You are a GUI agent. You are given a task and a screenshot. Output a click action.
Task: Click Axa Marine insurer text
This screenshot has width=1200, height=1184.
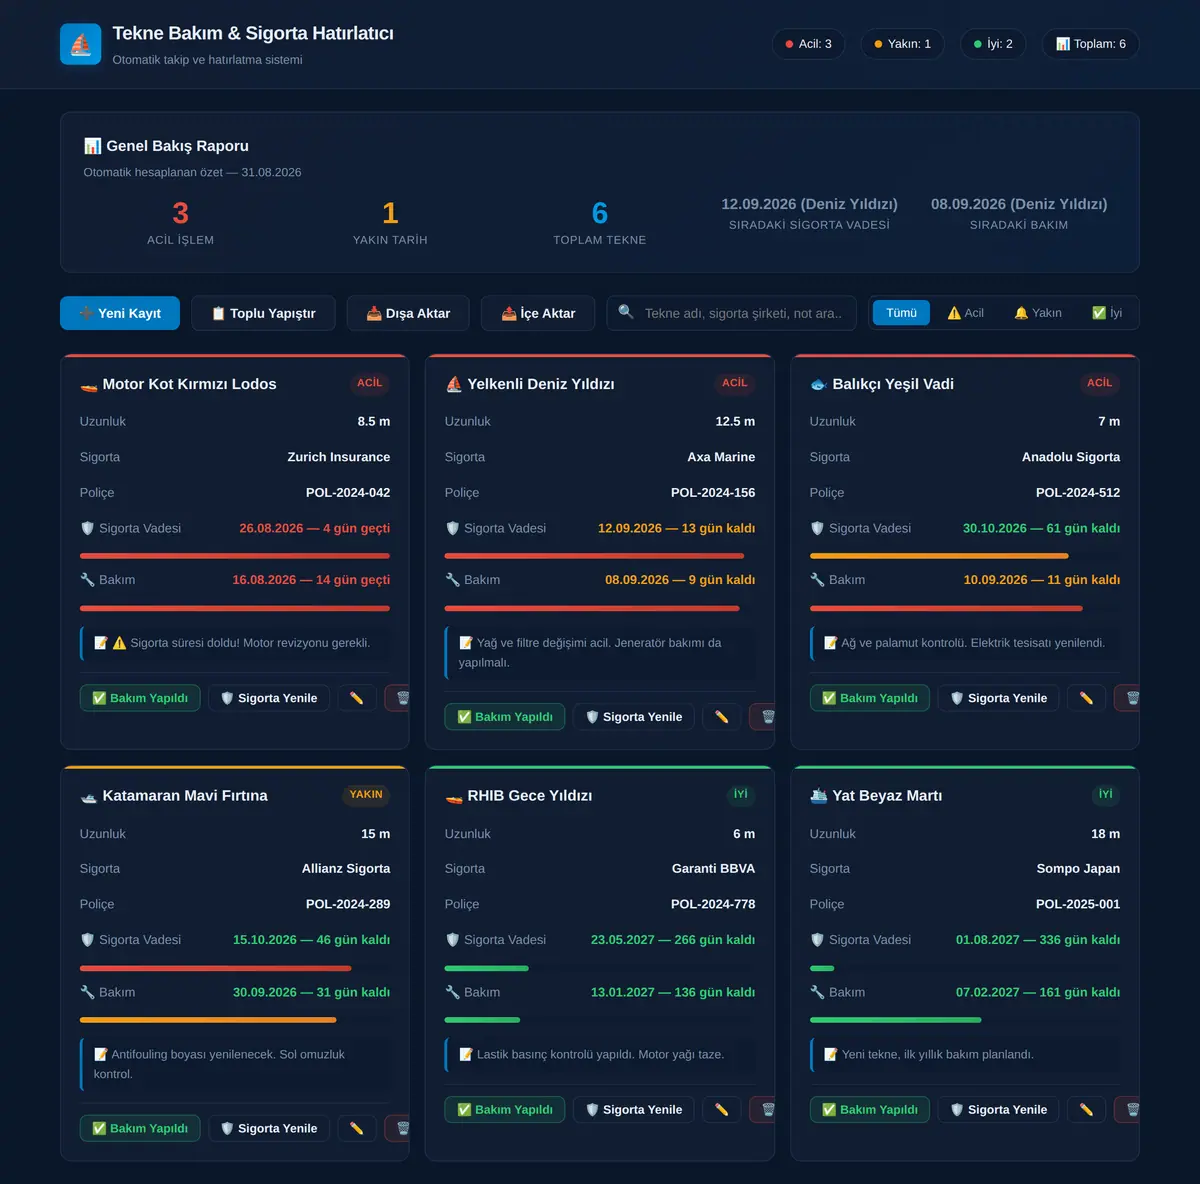(721, 457)
